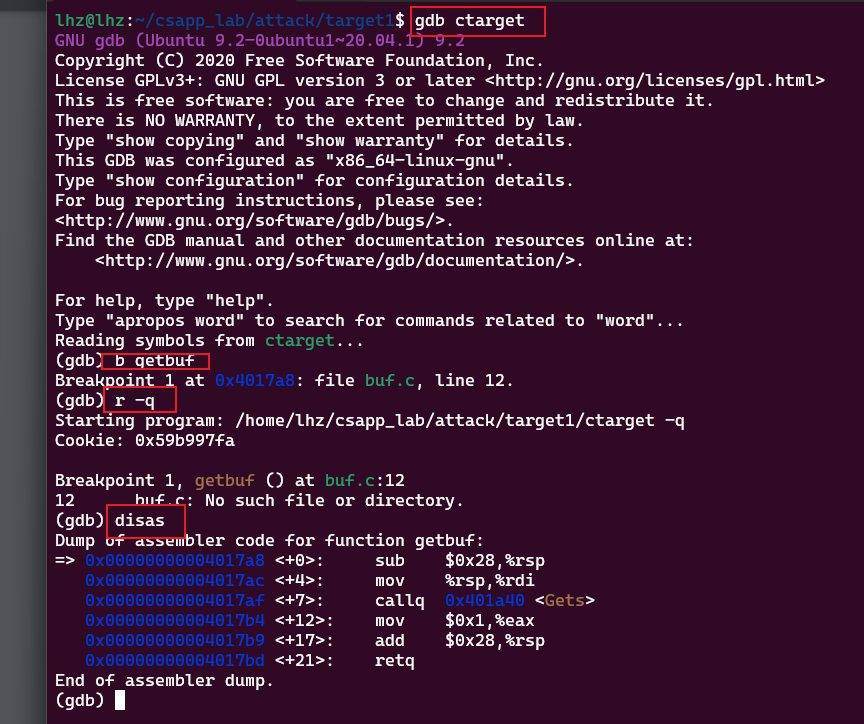Click the current instruction arrow '=>'
The image size is (864, 724).
pyautogui.click(x=65, y=561)
